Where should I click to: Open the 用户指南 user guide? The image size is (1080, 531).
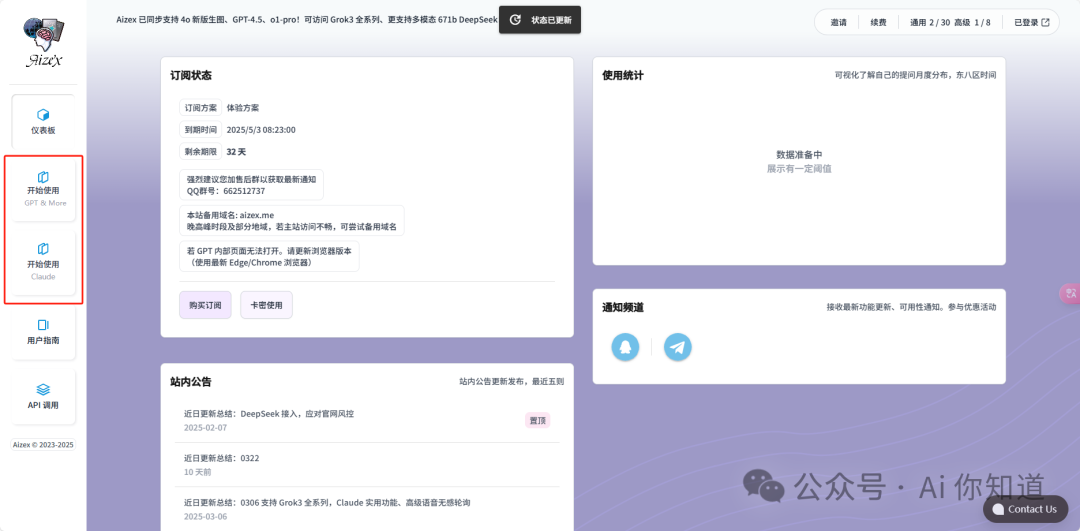click(x=43, y=331)
